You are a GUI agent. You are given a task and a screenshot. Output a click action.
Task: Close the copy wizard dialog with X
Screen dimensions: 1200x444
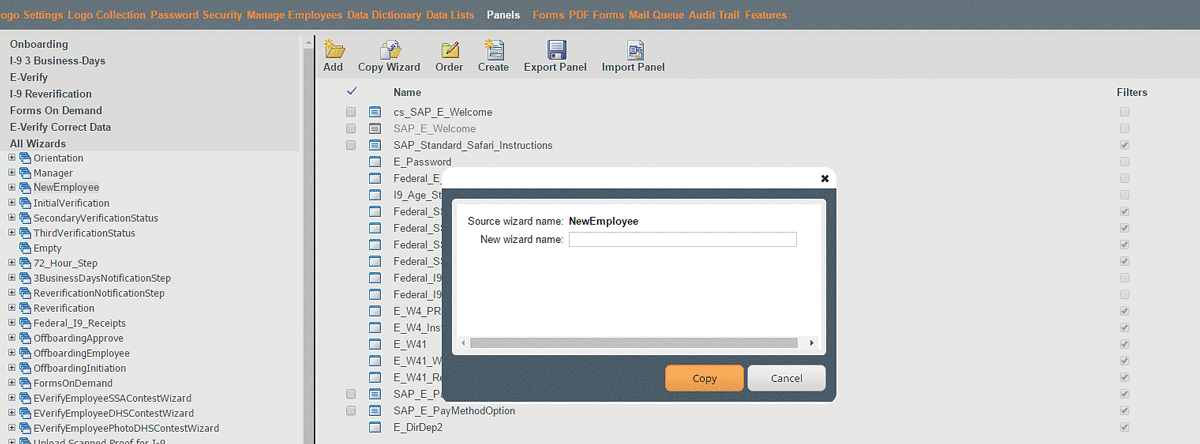pos(824,179)
